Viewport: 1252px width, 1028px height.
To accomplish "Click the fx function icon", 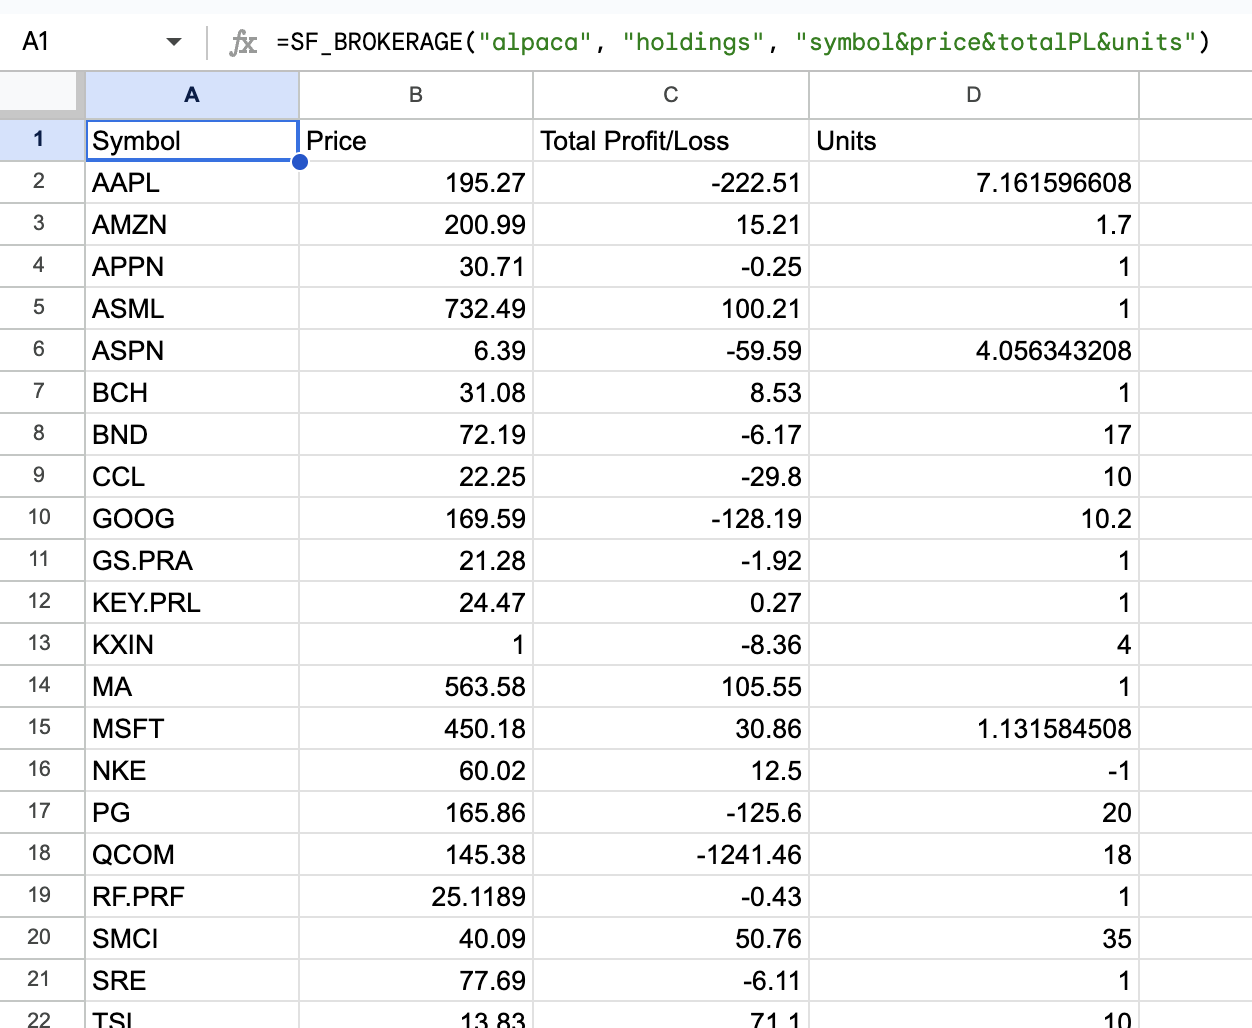I will pyautogui.click(x=243, y=42).
